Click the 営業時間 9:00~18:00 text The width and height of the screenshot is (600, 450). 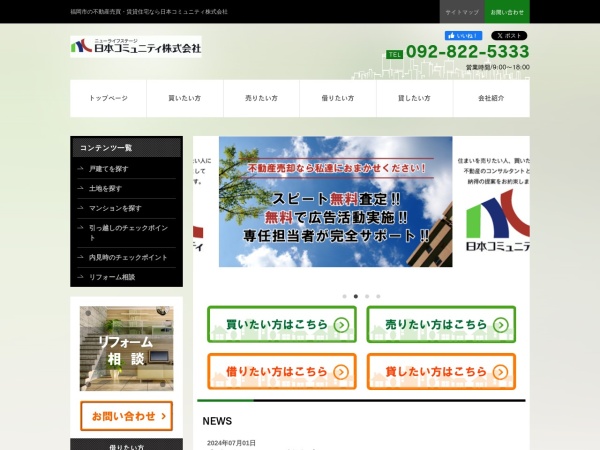497,67
